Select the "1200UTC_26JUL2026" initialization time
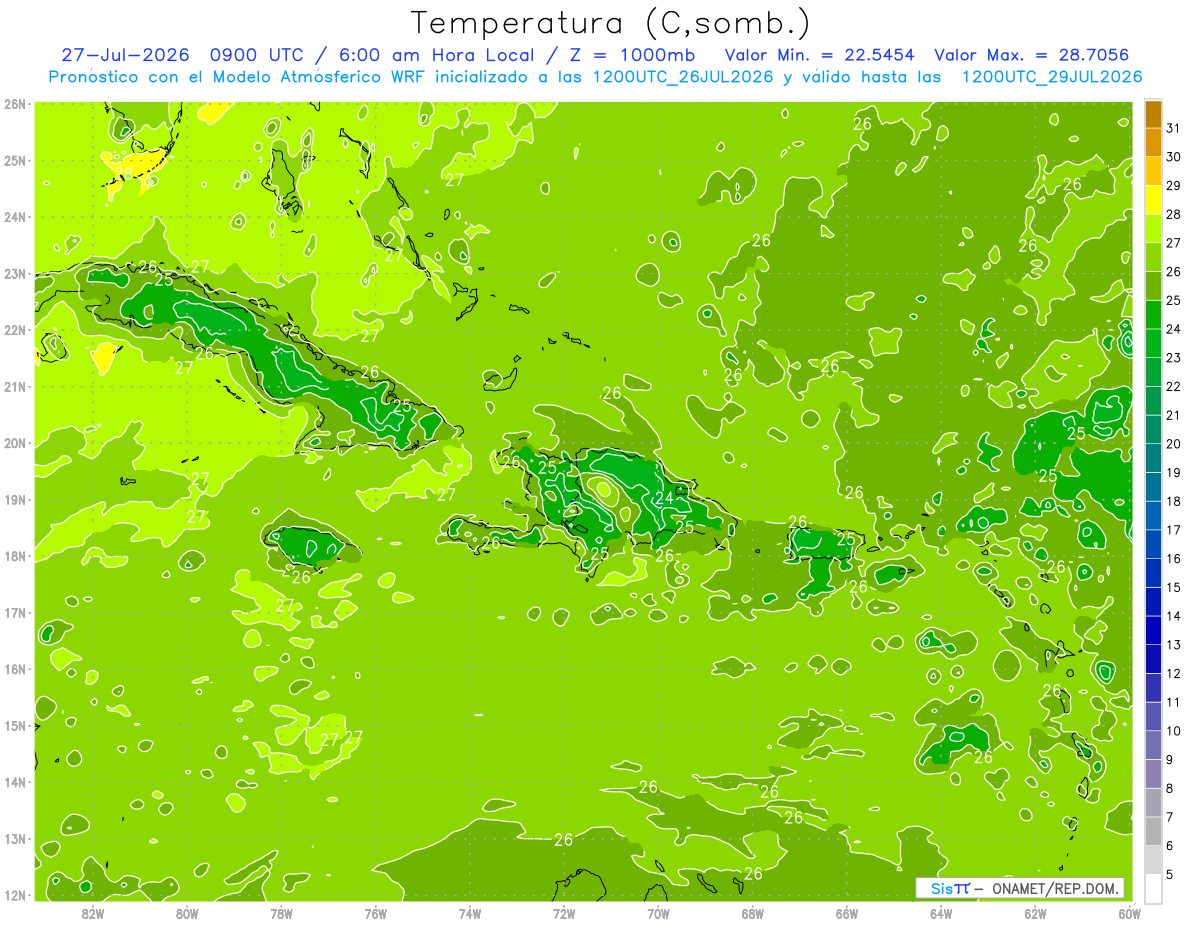1200x927 pixels. point(683,77)
